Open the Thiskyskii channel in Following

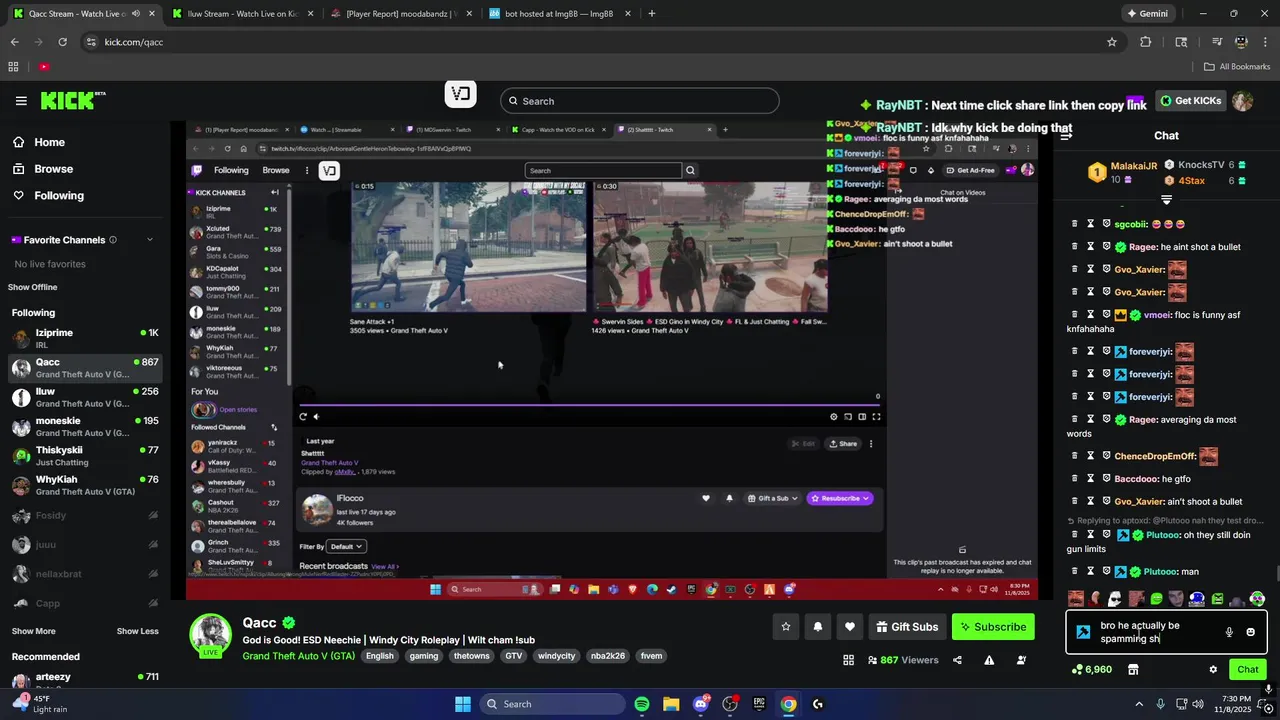(x=84, y=456)
